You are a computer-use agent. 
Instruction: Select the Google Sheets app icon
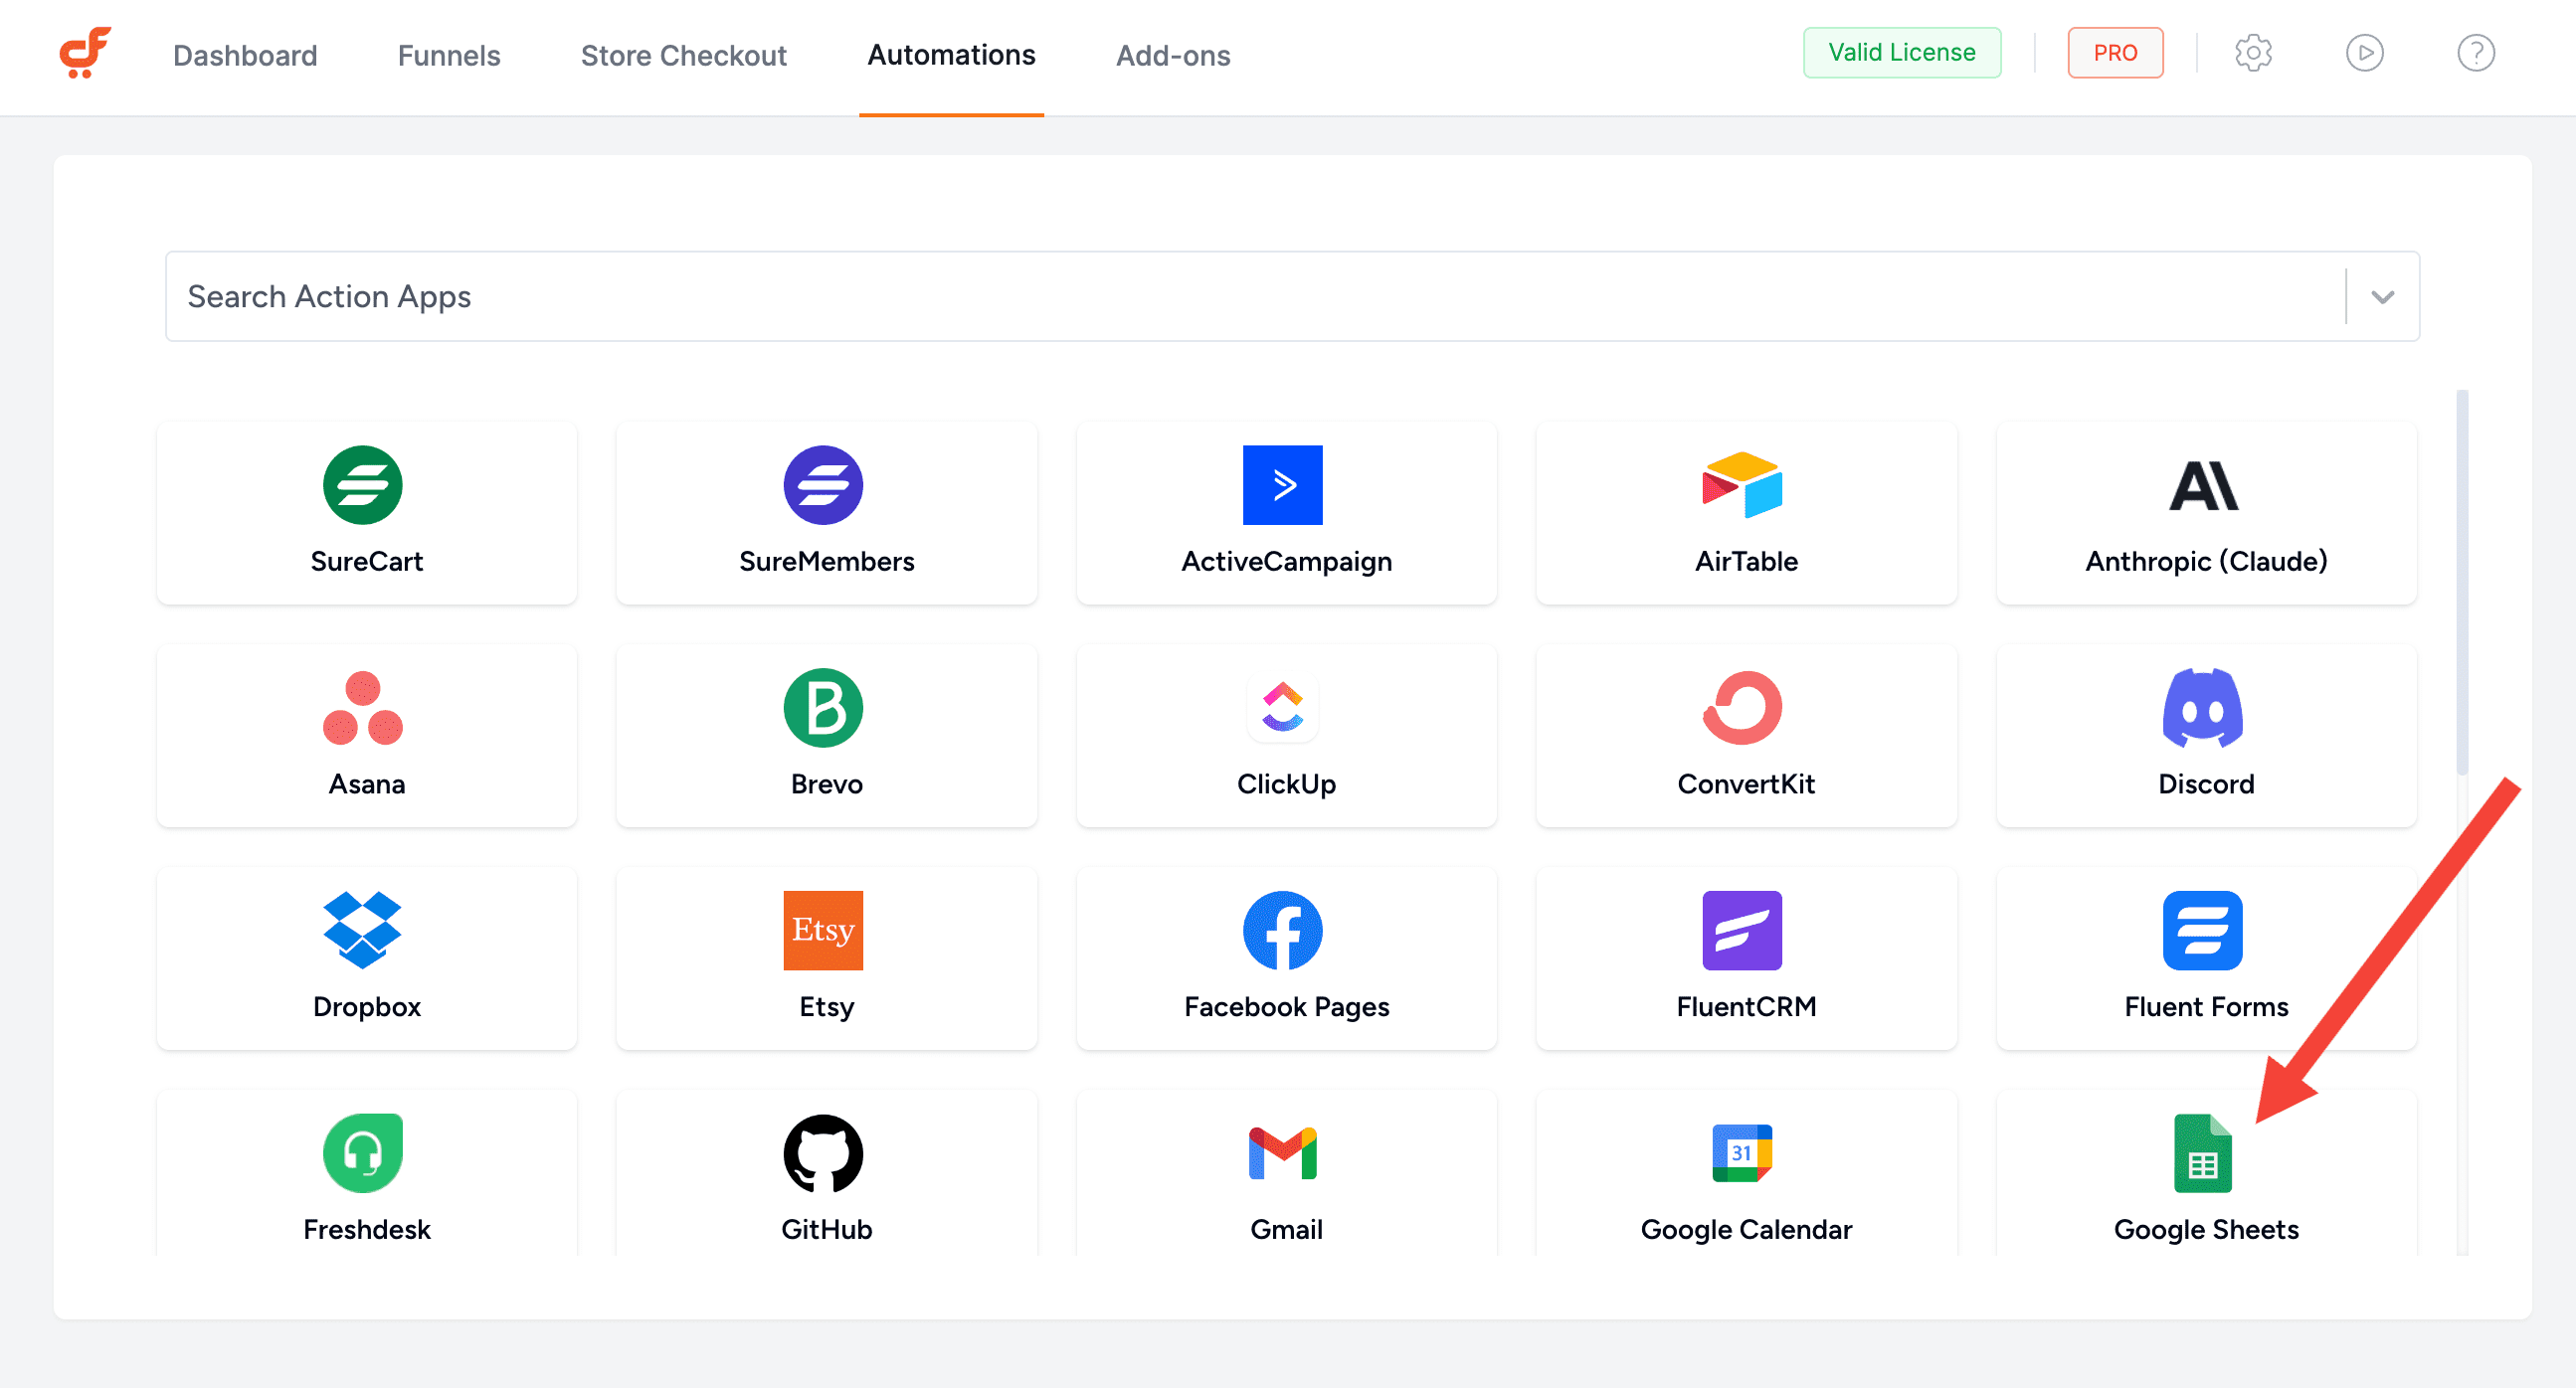[2202, 1153]
